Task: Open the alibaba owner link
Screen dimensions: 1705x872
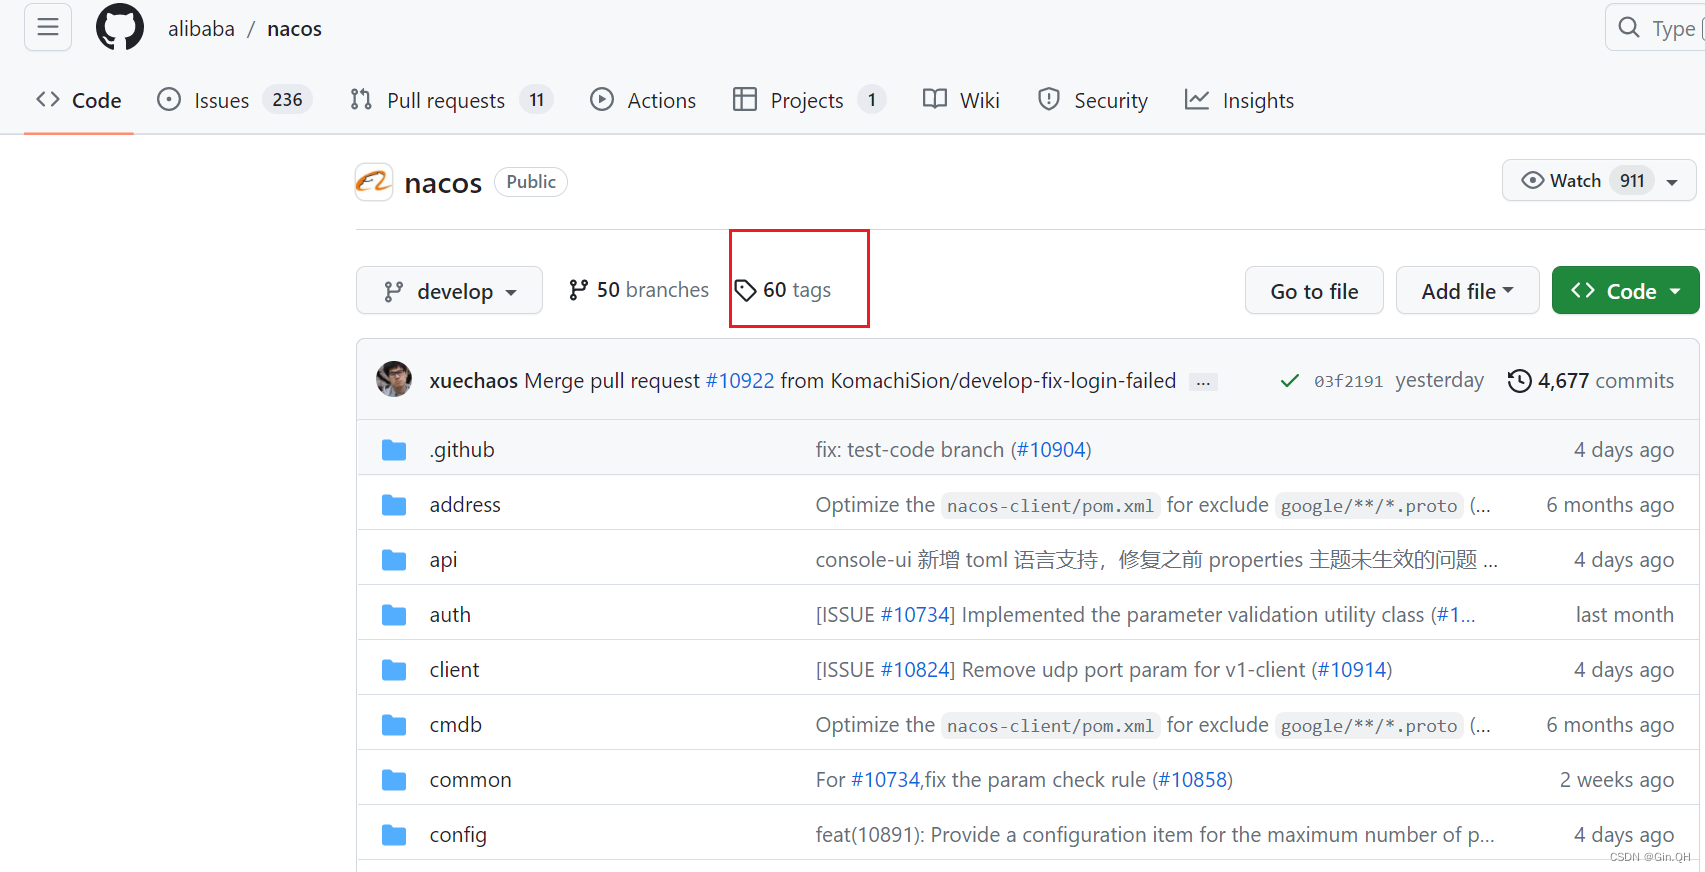Action: tap(201, 29)
